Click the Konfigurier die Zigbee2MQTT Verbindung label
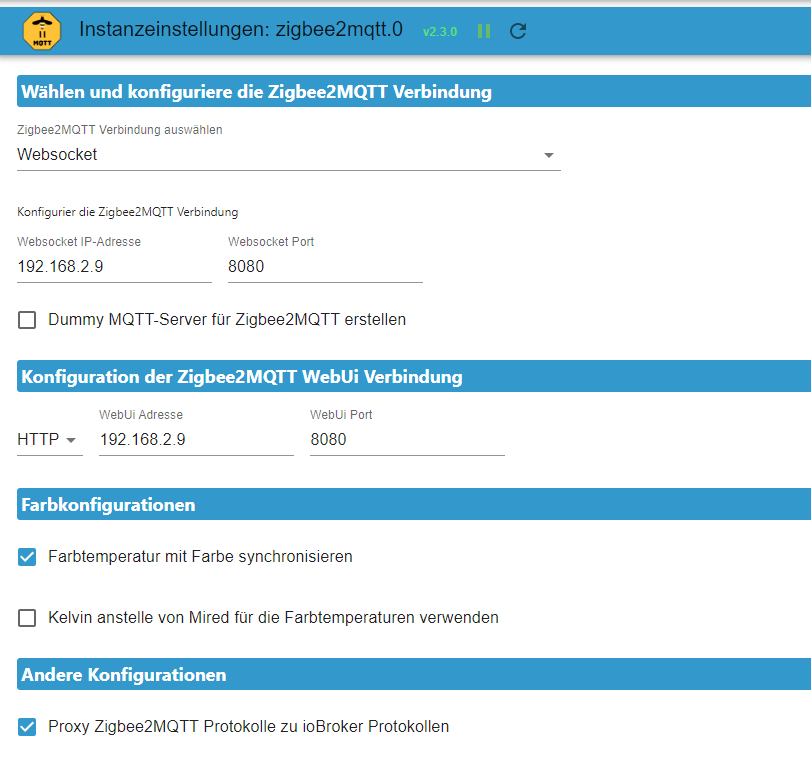 (x=128, y=212)
